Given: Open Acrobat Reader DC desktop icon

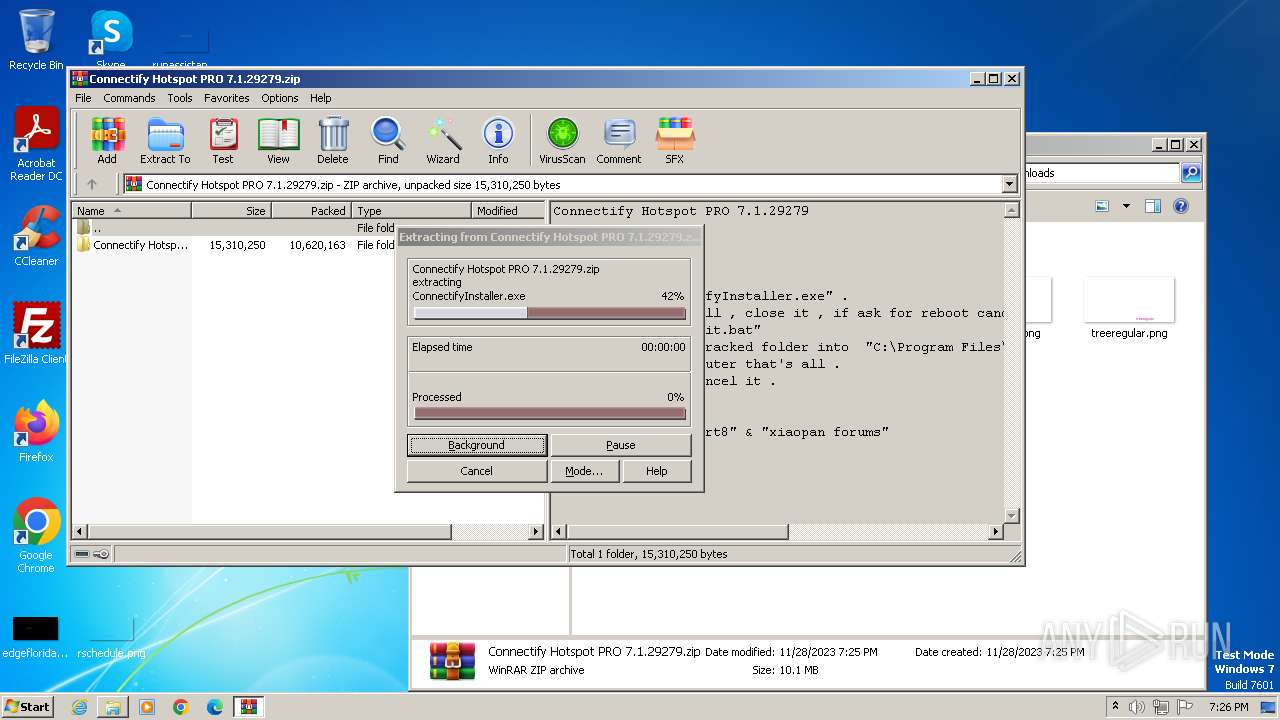Looking at the screenshot, I should [x=36, y=144].
